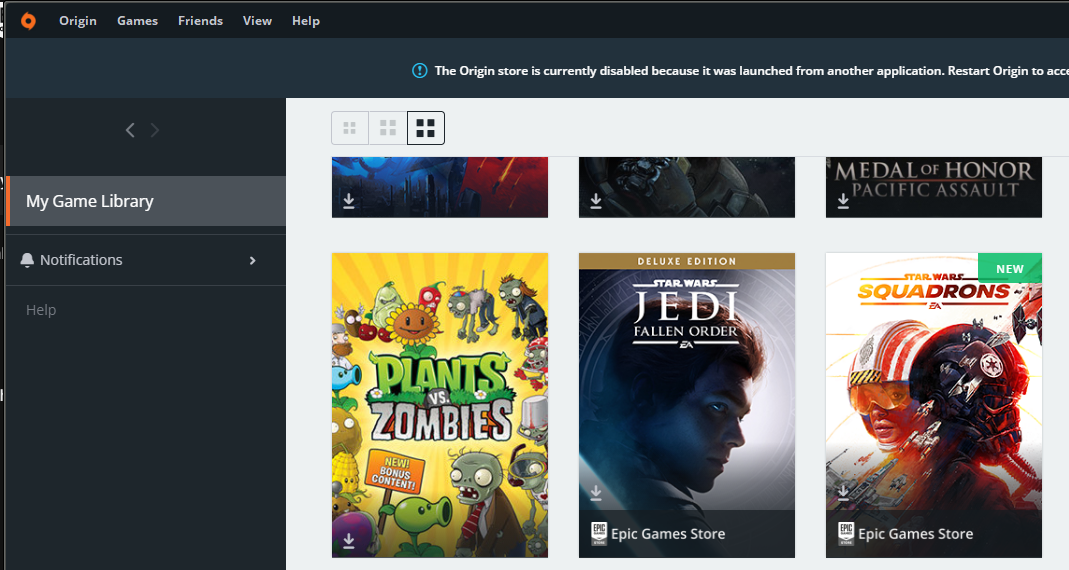
Task: Click Epic Games Store icon on Squadrons tile
Action: [x=846, y=533]
